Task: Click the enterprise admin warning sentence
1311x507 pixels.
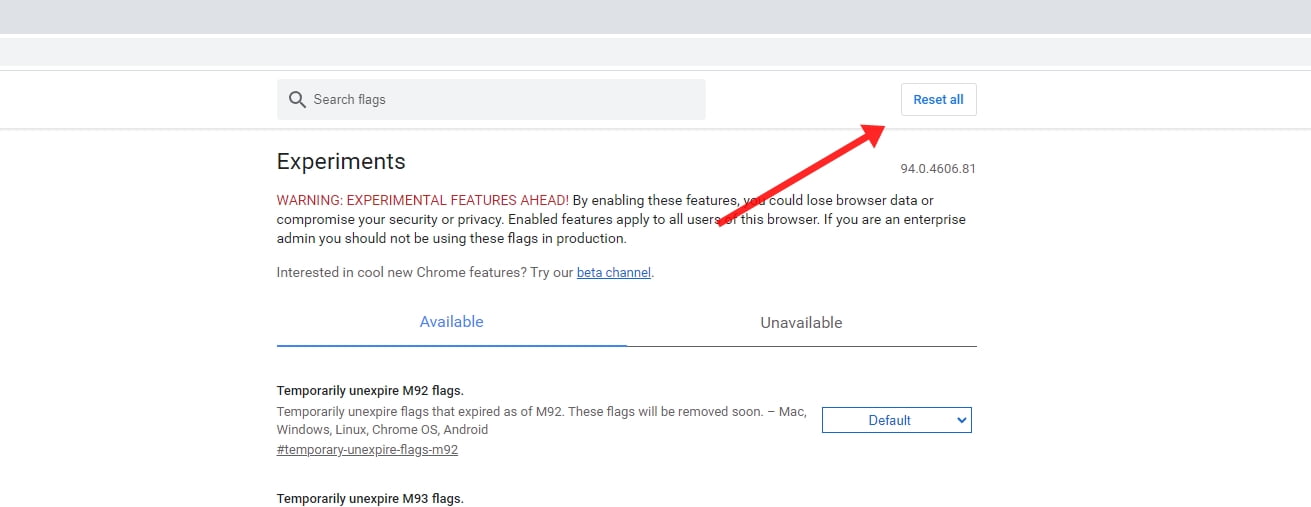Action: coord(450,239)
